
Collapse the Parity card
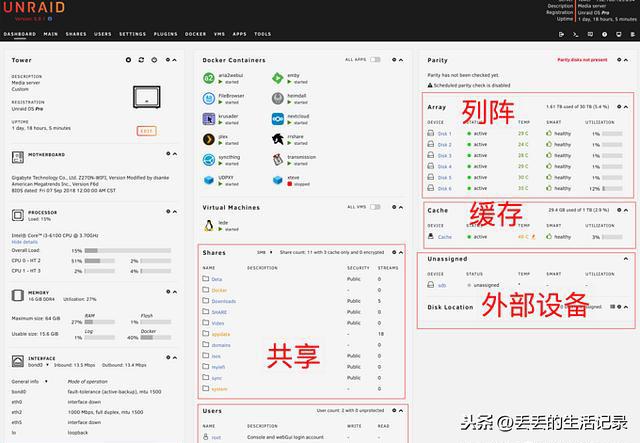(626, 60)
